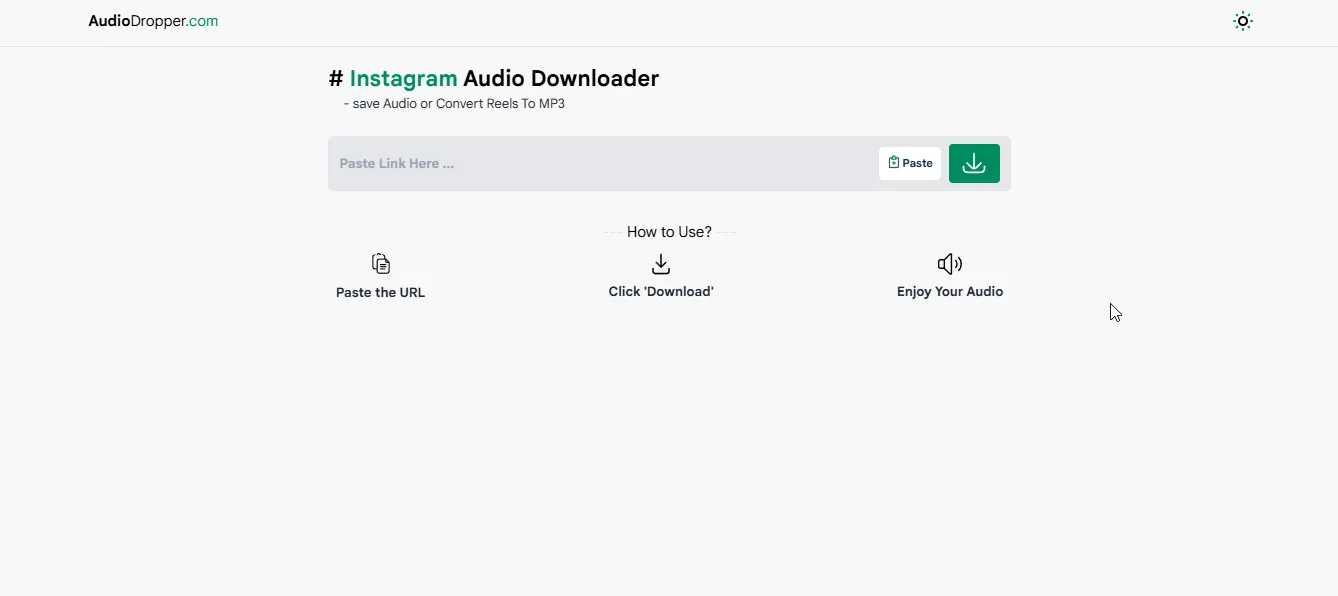This screenshot has height=596, width=1338.
Task: Click the Instagram Audio Downloader title
Action: click(x=494, y=78)
